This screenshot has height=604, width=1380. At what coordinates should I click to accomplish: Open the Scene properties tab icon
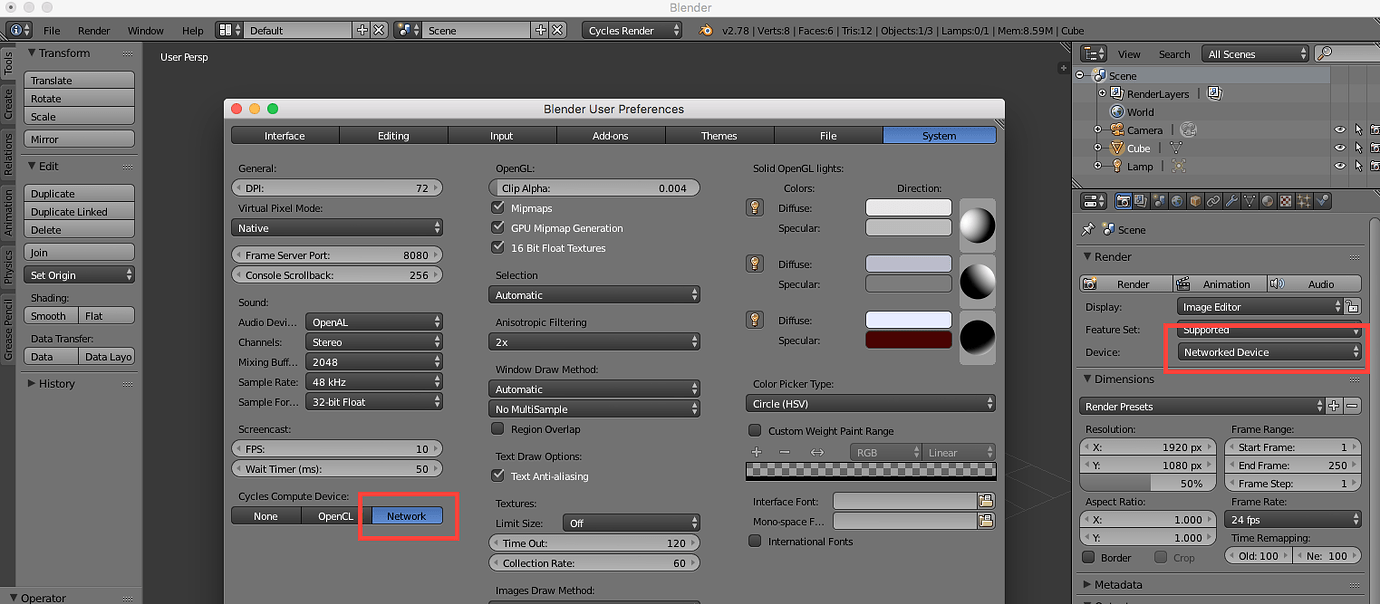click(x=1159, y=201)
